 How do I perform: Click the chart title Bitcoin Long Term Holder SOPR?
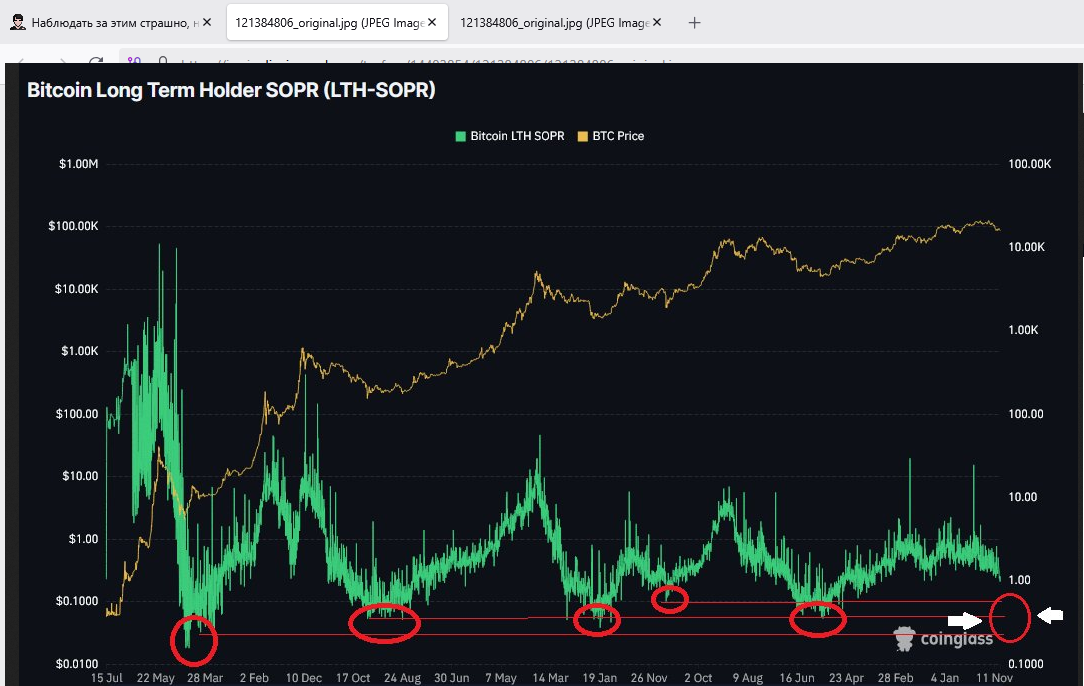(x=231, y=90)
